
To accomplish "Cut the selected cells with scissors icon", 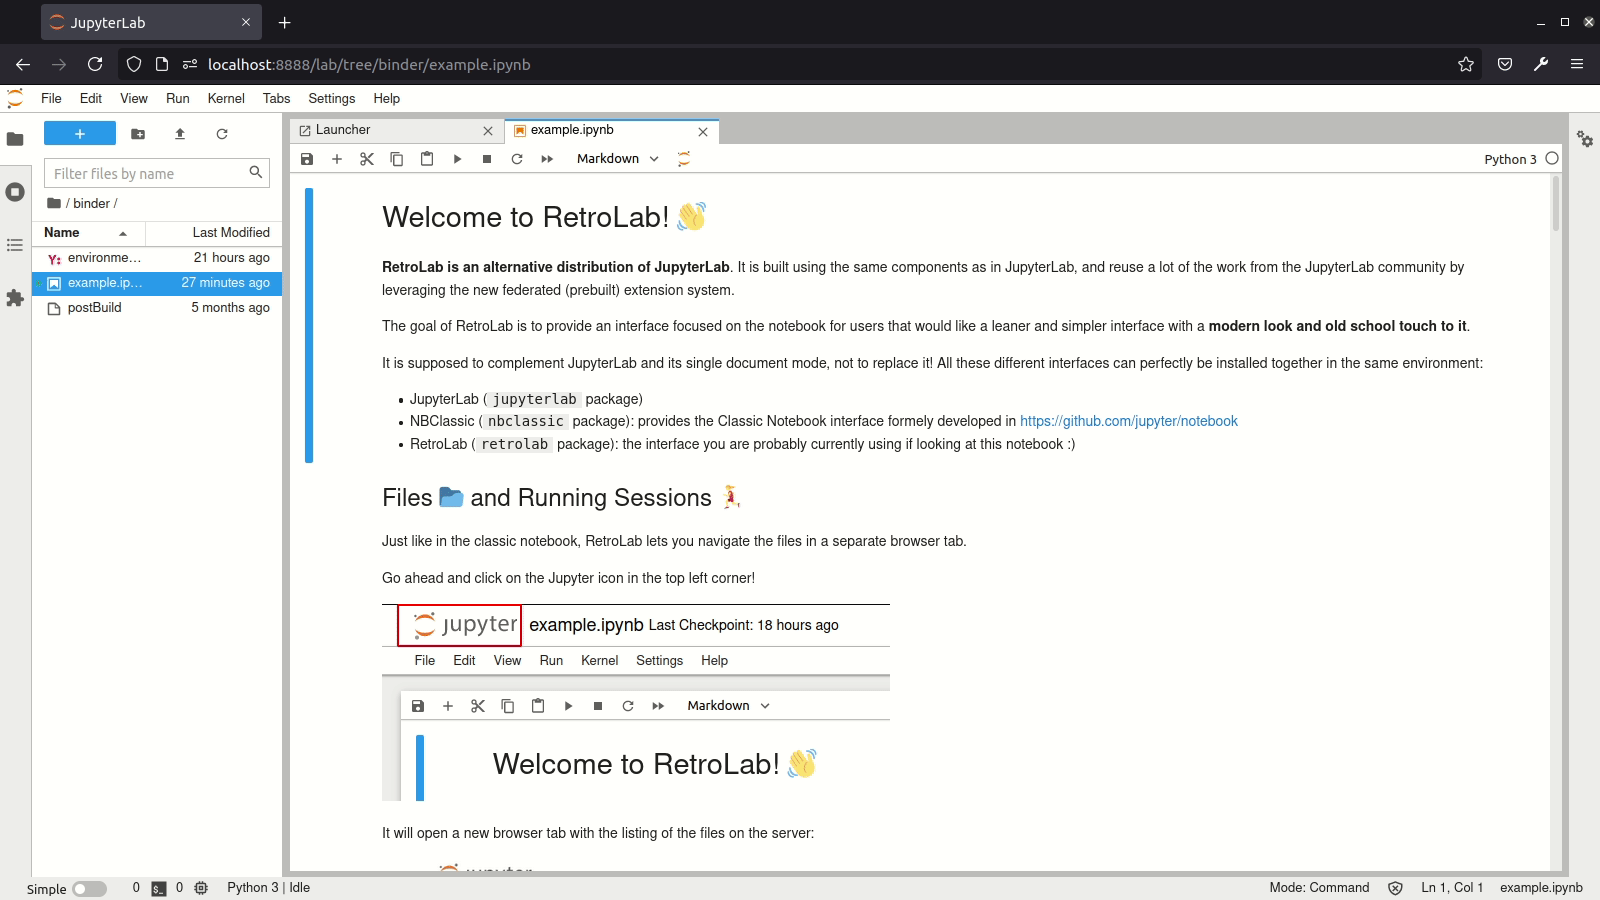I will [367, 159].
